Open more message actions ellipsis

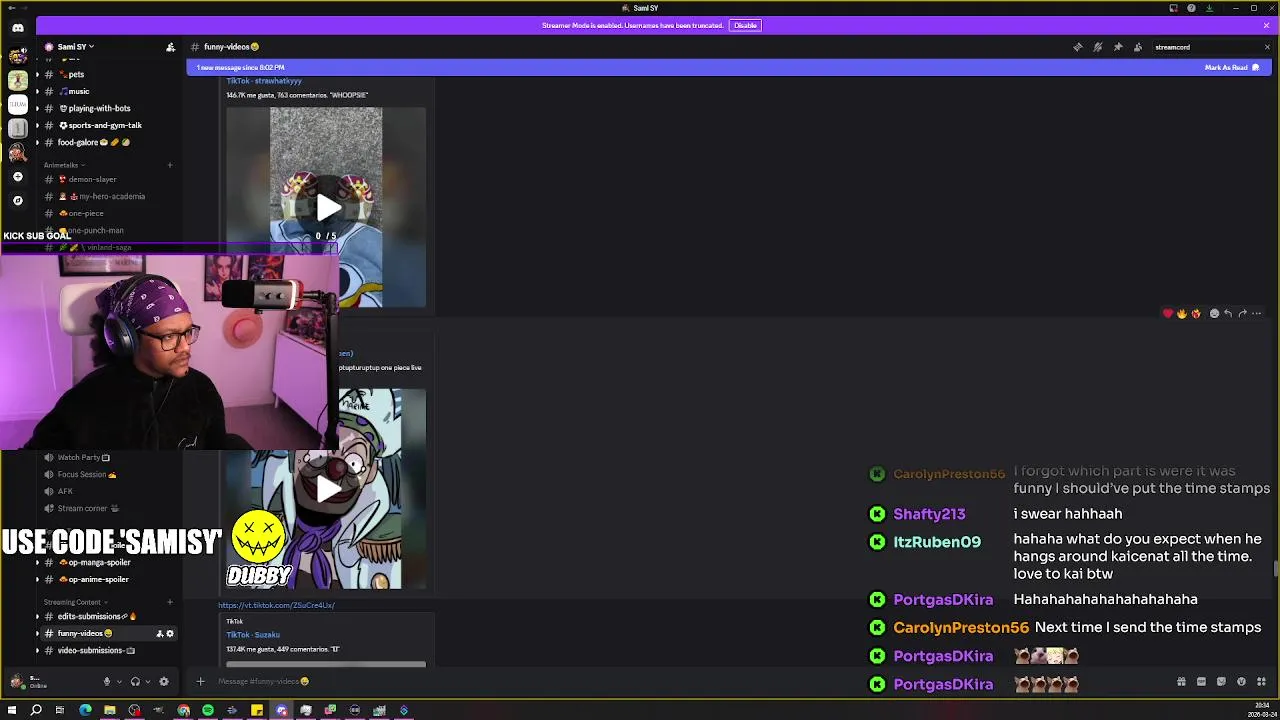pyautogui.click(x=1257, y=314)
